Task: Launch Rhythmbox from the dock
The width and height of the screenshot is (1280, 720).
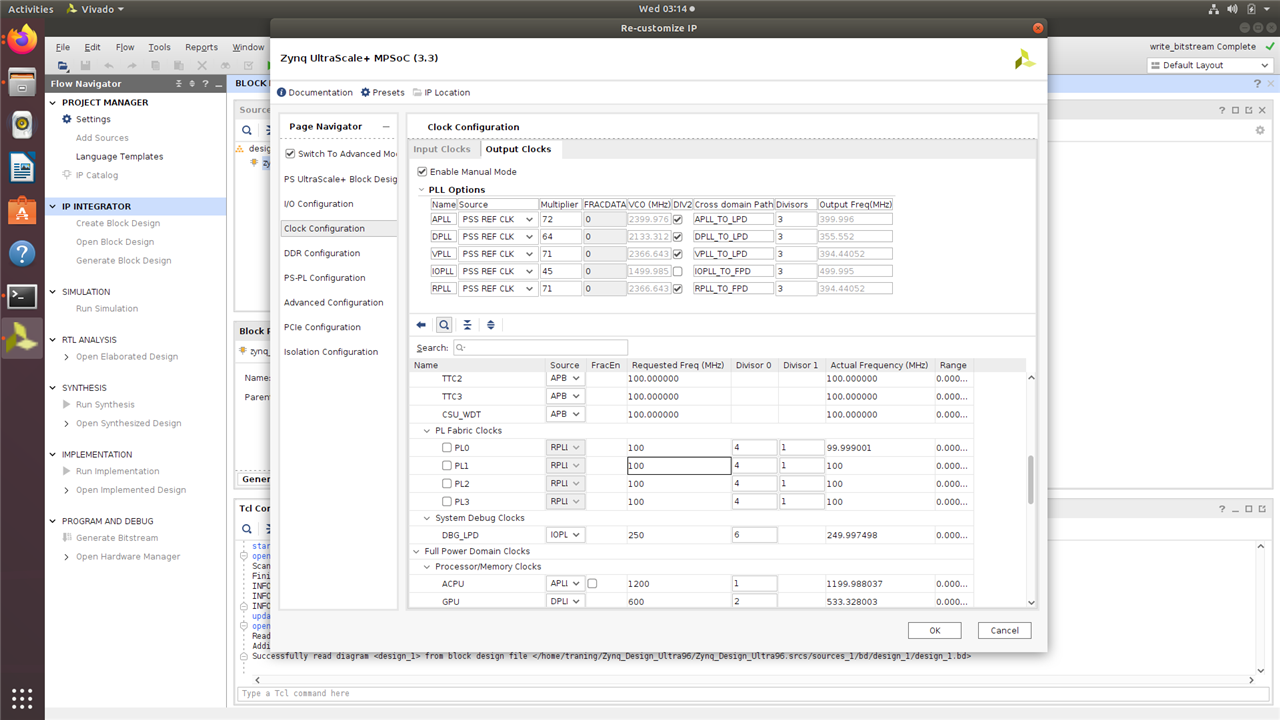Action: click(22, 125)
